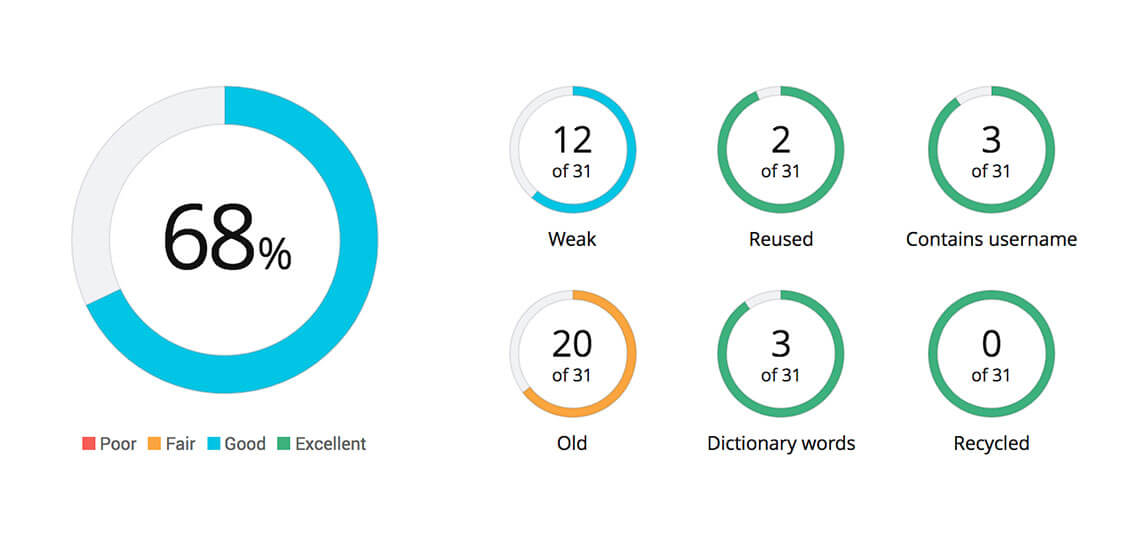The image size is (1142, 550).
Task: Click the orange Fair legend swatch
Action: (x=155, y=444)
